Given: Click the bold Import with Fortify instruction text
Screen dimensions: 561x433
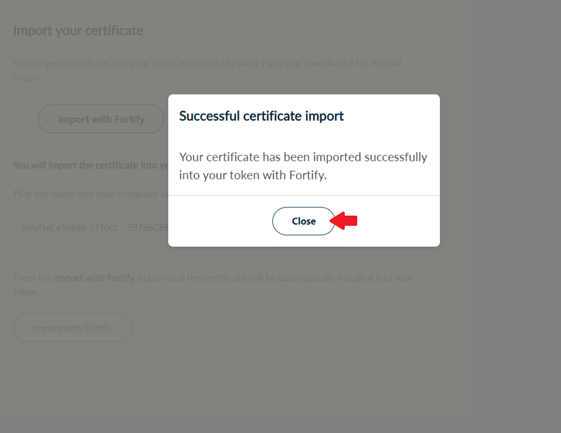Looking at the screenshot, I should click(95, 278).
